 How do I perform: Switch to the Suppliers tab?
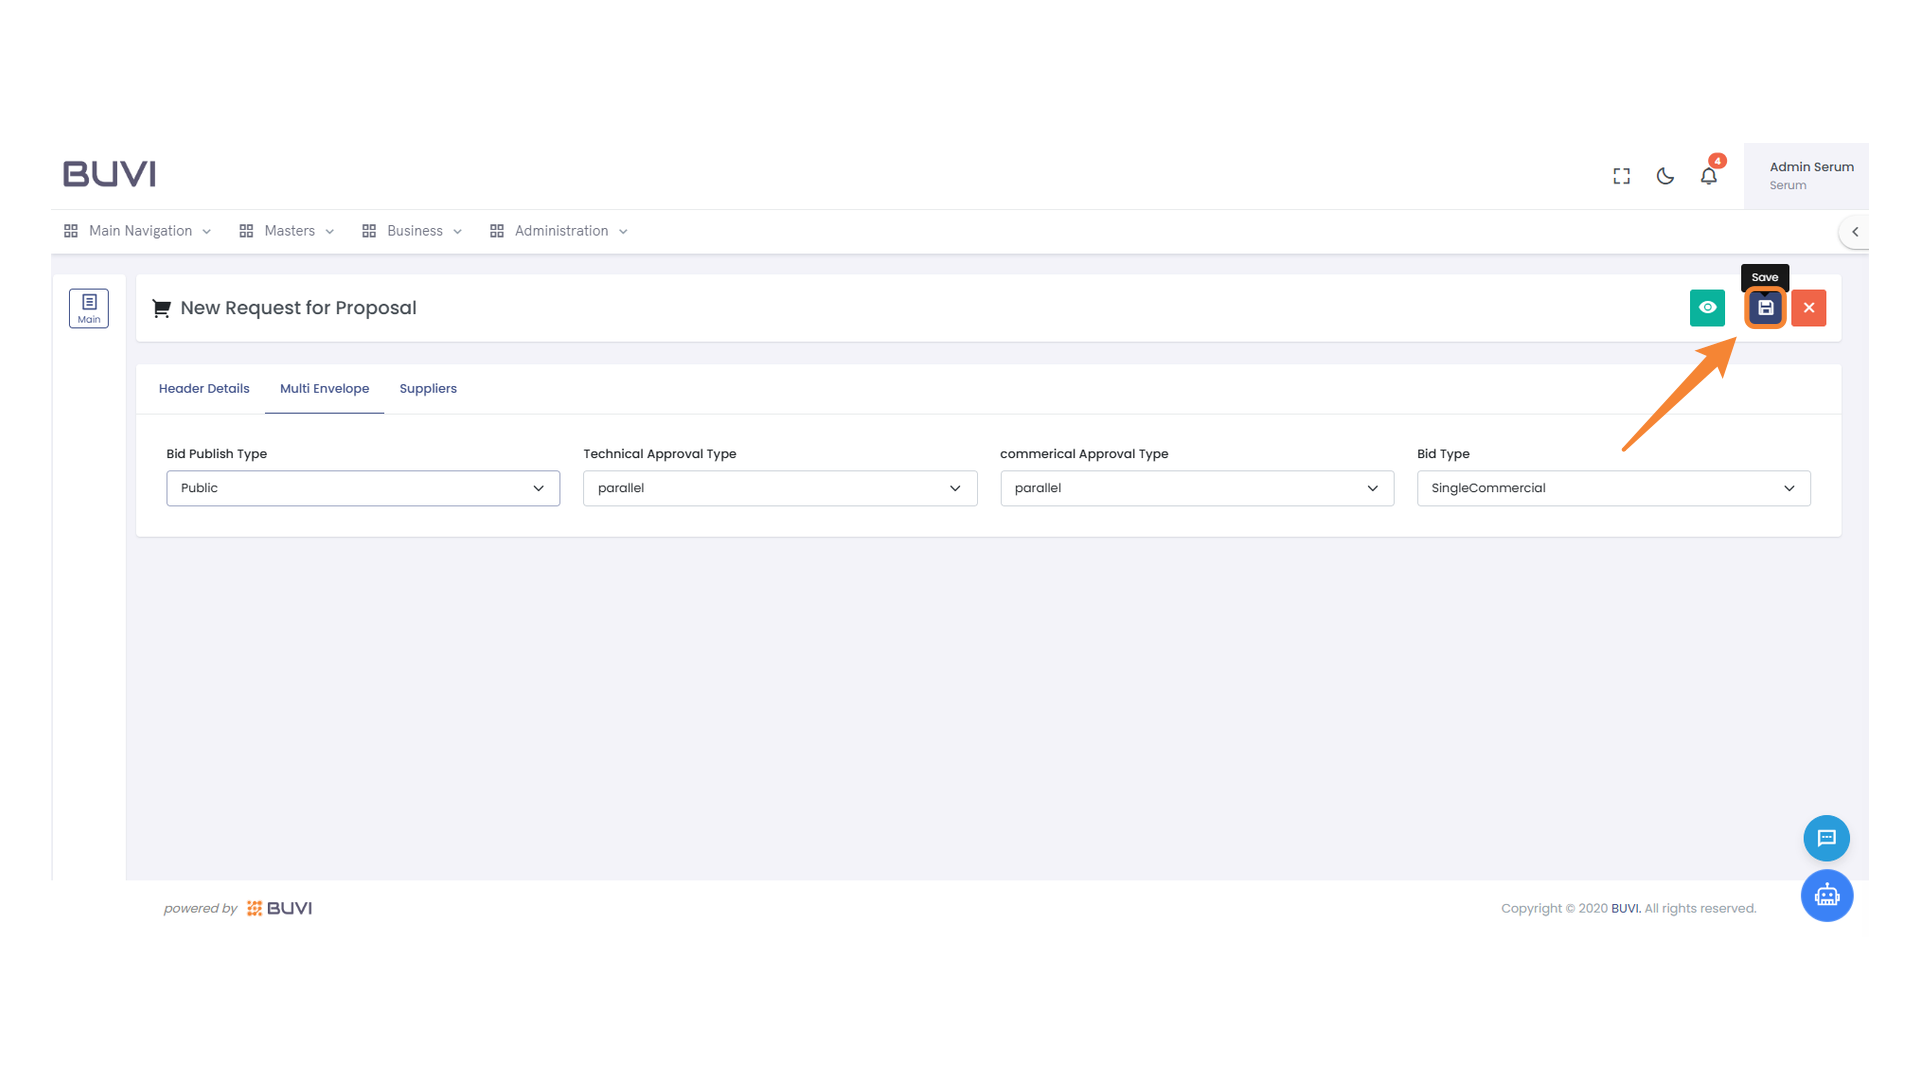428,389
